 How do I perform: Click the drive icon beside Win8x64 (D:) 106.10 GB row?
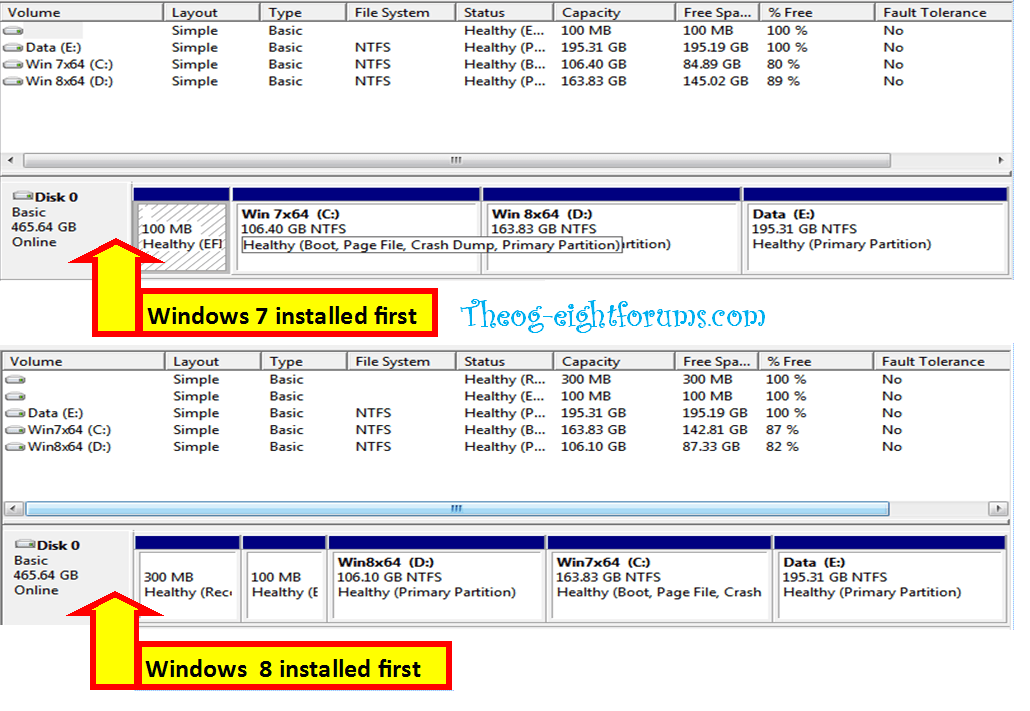(x=15, y=447)
